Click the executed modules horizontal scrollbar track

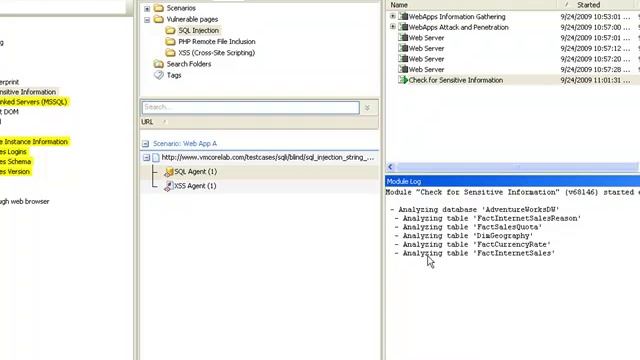click(517, 167)
